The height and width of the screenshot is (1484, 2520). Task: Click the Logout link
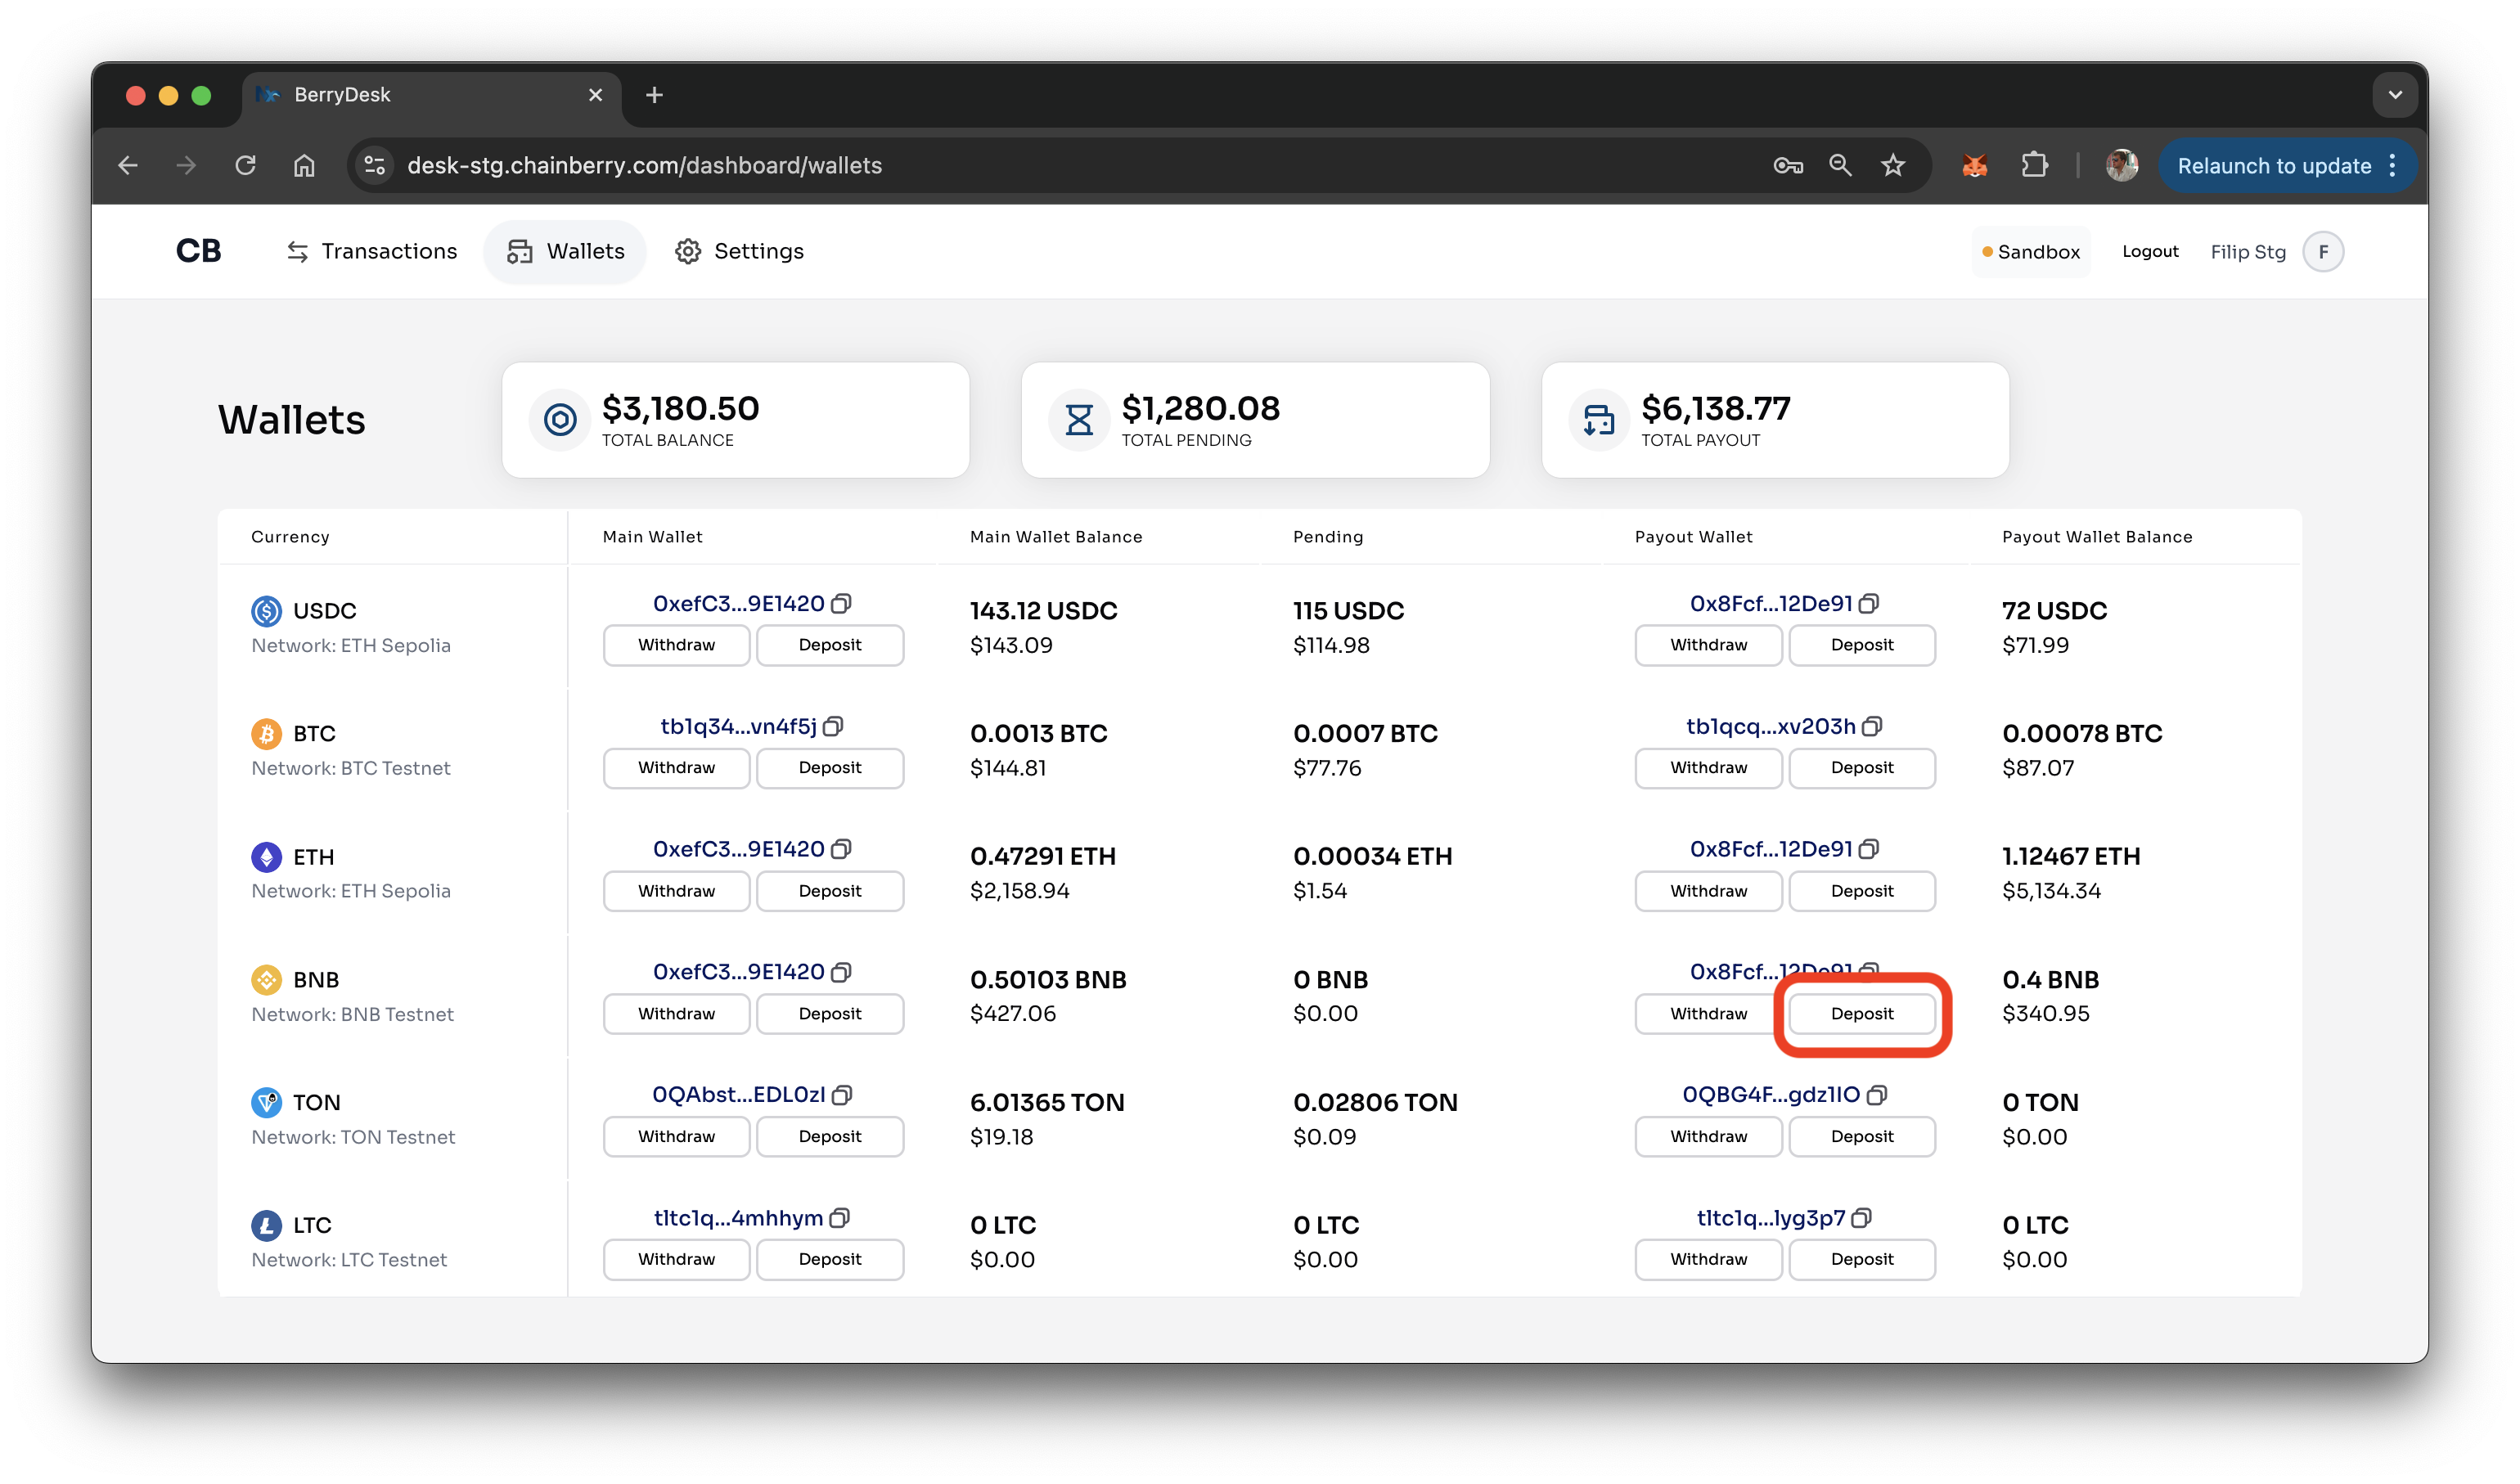(2150, 252)
